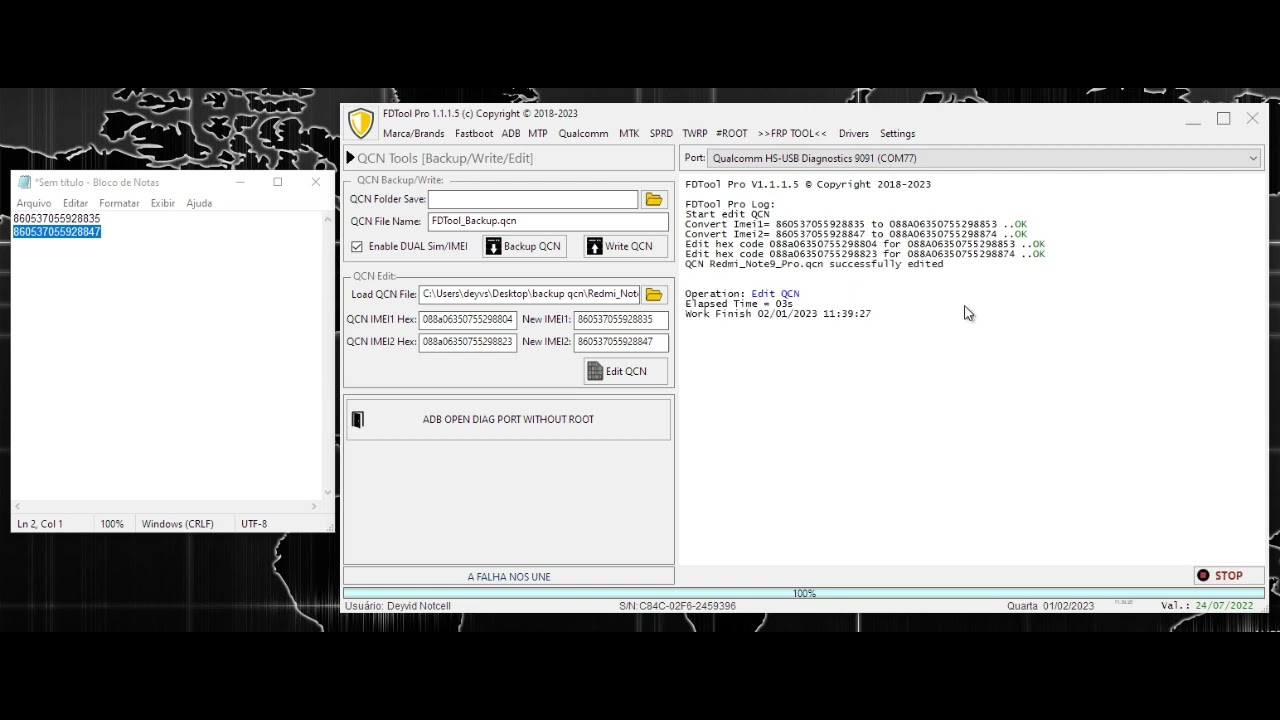The image size is (1280, 720).
Task: Click the Backup QCN button
Action: point(523,246)
